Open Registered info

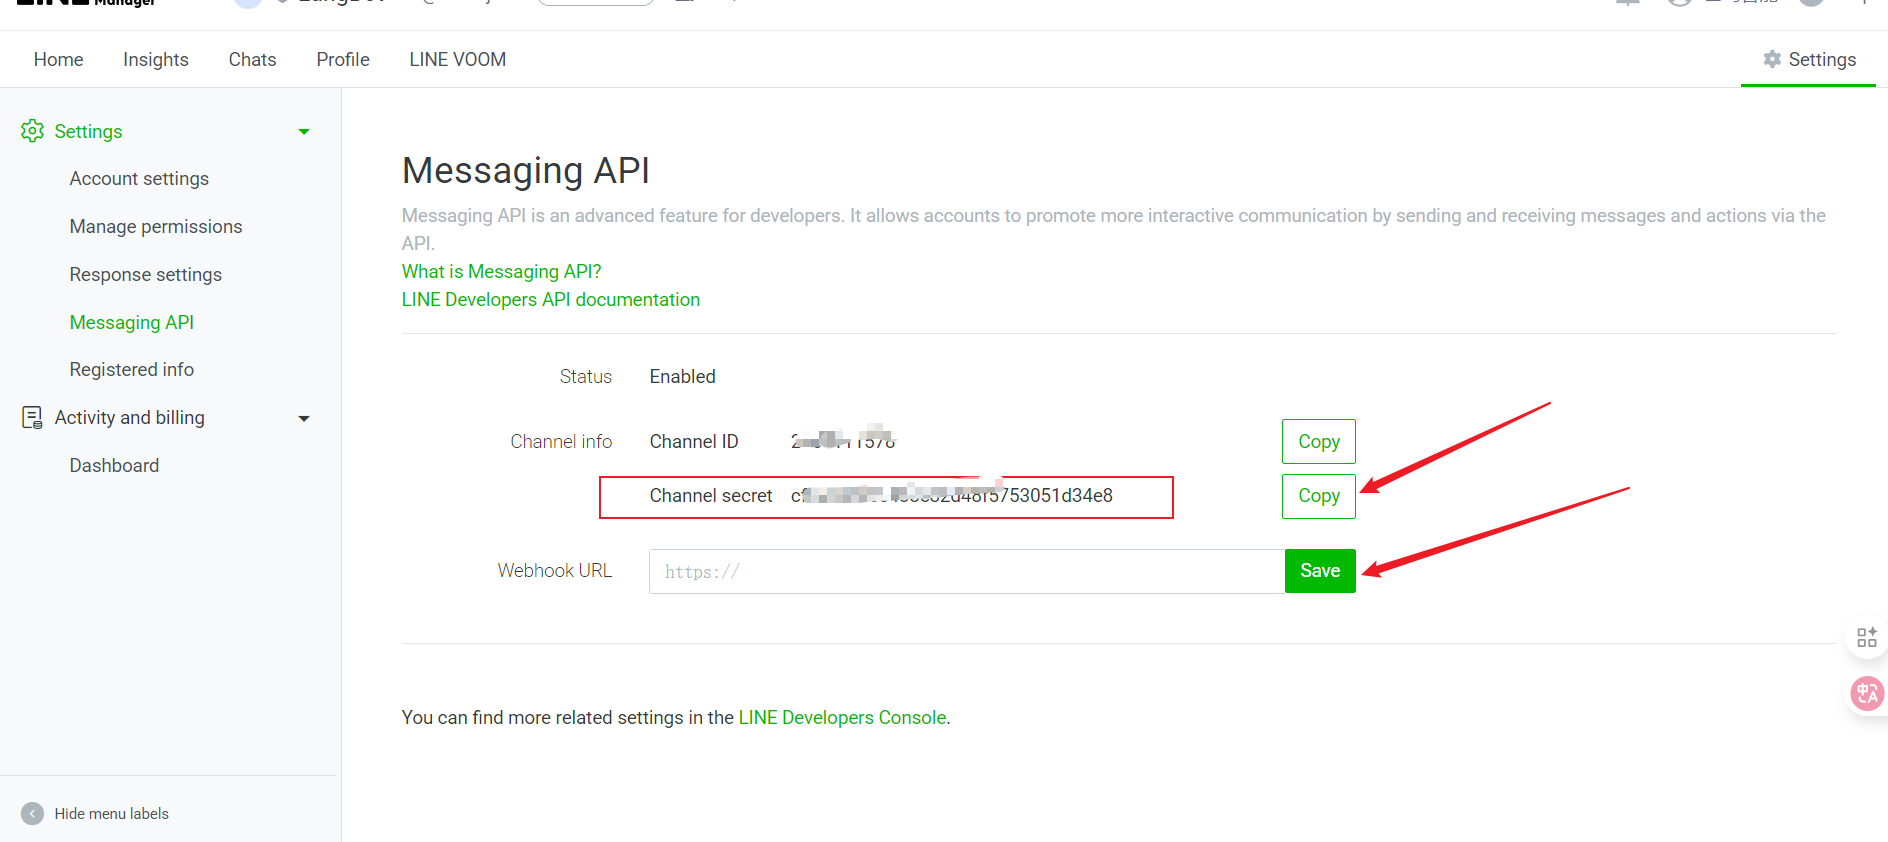click(132, 369)
